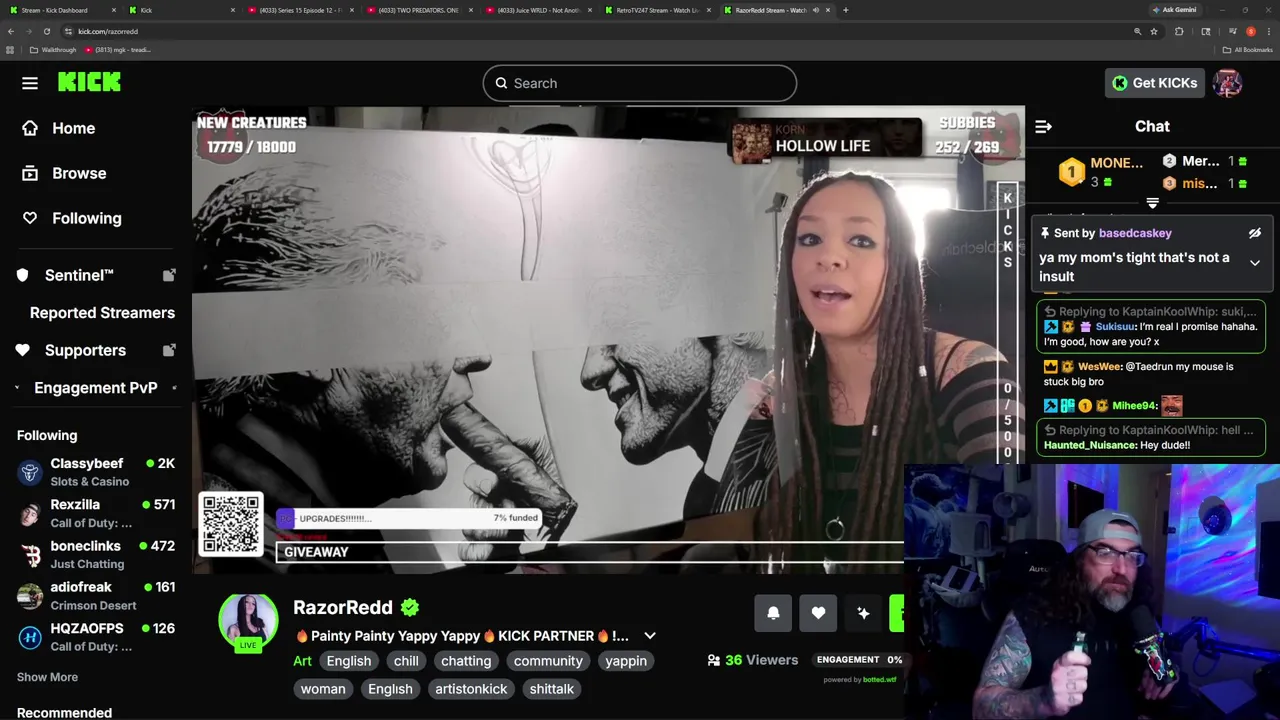Open Rexzilla's stream in the following list
The image size is (1280, 720).
click(96, 513)
